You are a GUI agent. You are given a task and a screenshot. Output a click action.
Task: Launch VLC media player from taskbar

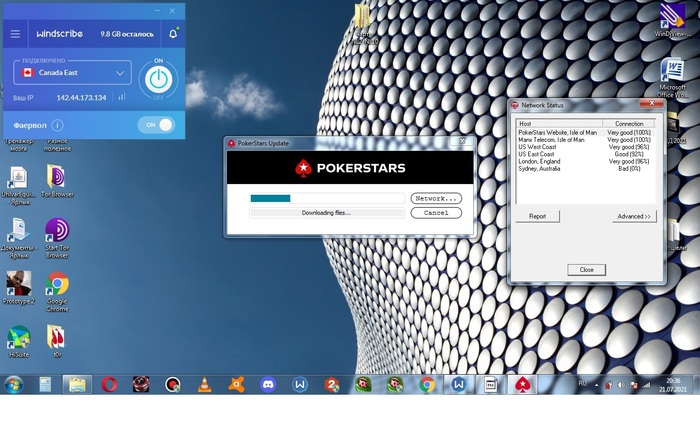pyautogui.click(x=204, y=385)
